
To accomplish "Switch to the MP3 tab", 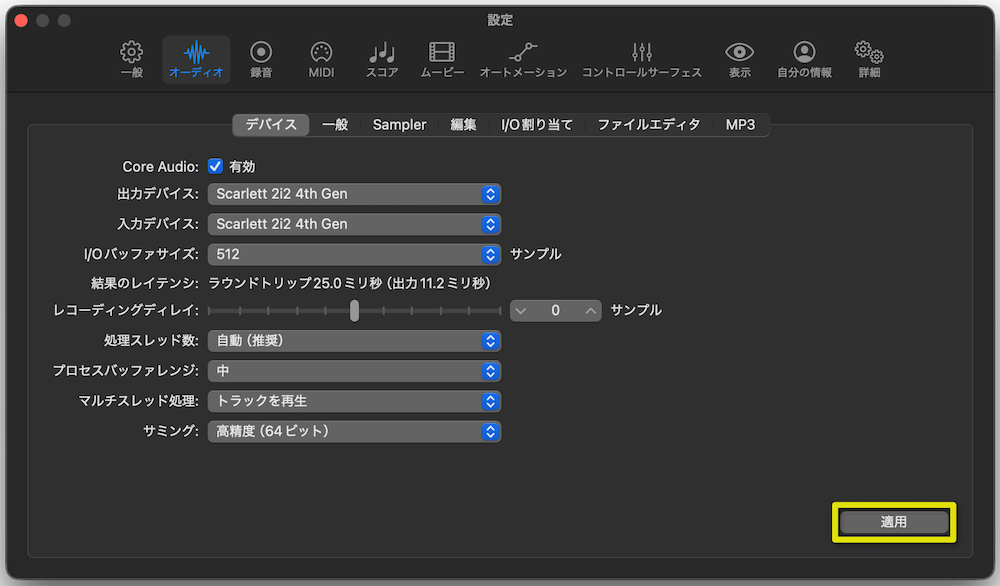I will [x=740, y=124].
